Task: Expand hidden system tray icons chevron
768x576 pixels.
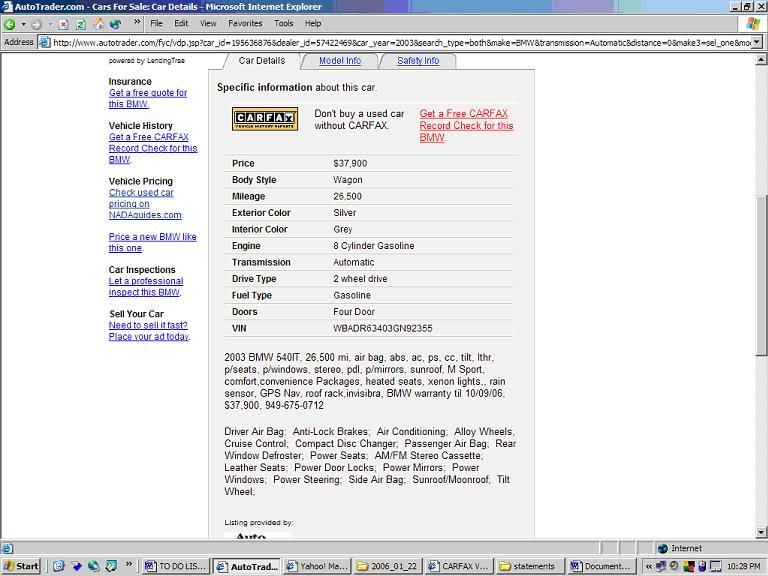Action: tap(648, 567)
